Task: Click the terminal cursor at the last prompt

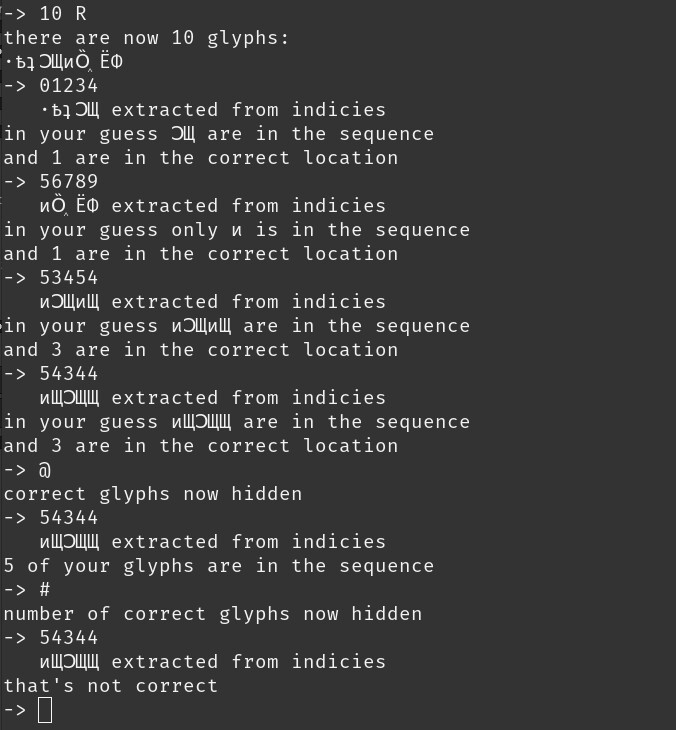Action: 45,710
